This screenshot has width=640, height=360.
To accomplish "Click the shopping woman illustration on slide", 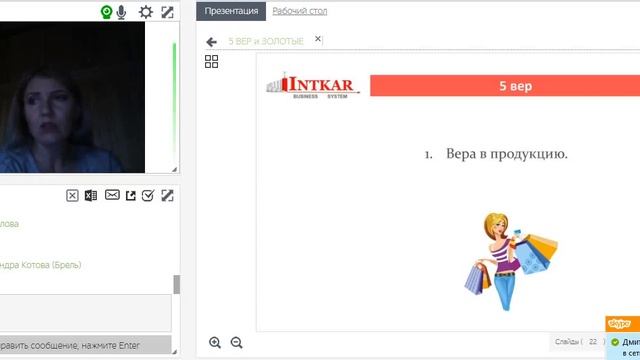I will point(511,261).
